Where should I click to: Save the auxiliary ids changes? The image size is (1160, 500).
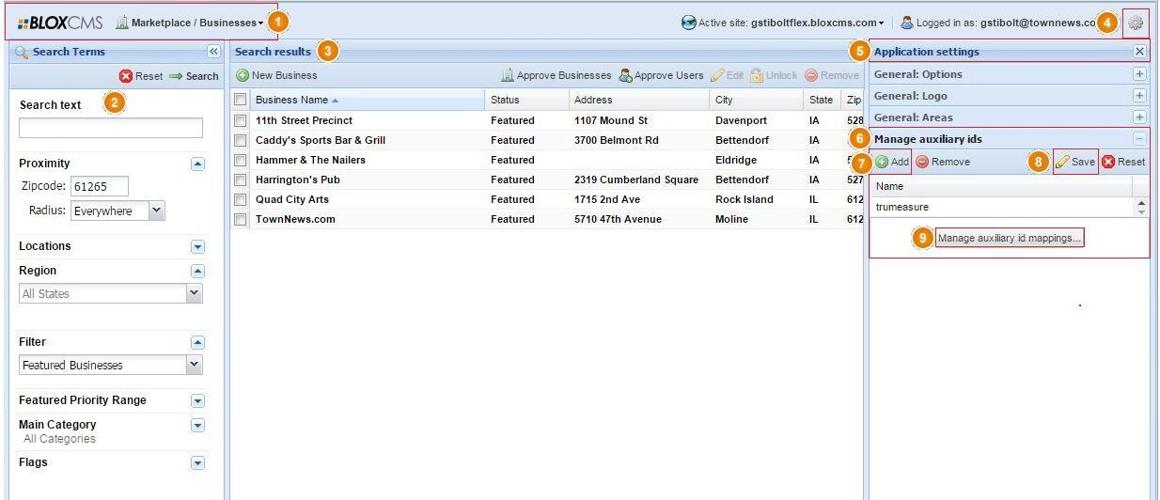click(x=1076, y=161)
